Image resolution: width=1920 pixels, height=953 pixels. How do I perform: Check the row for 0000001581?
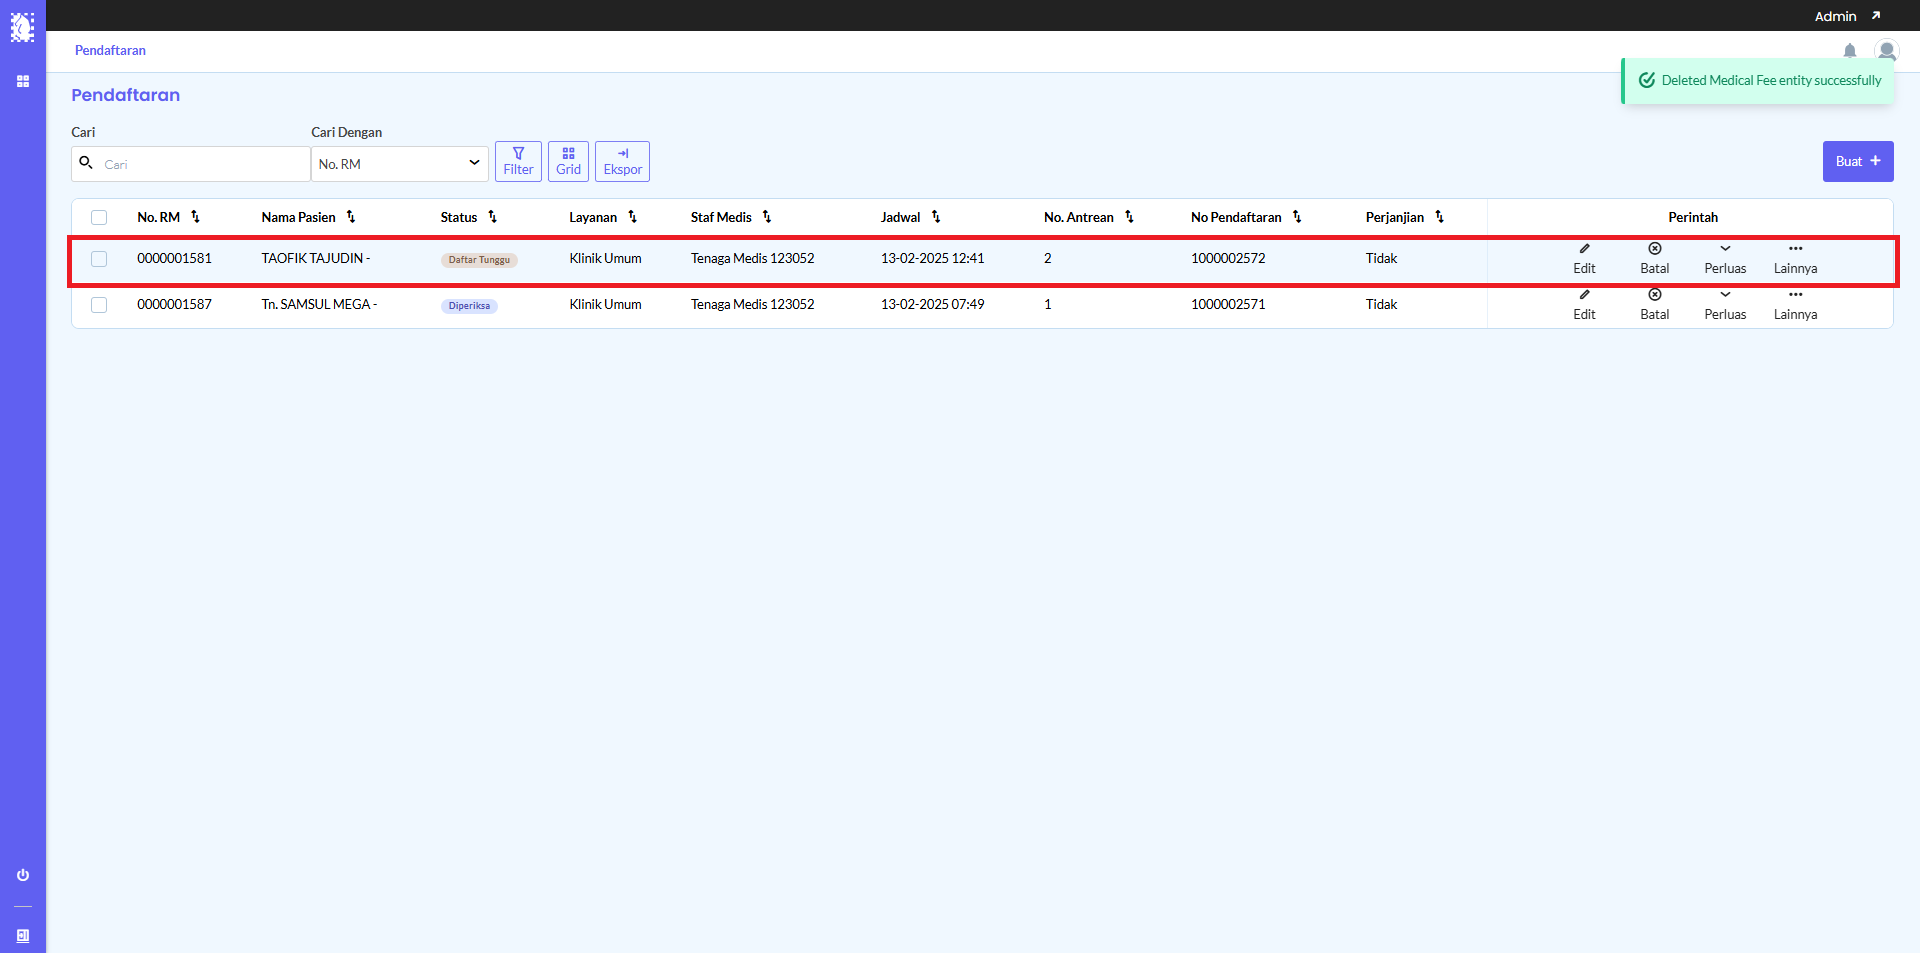pyautogui.click(x=99, y=259)
